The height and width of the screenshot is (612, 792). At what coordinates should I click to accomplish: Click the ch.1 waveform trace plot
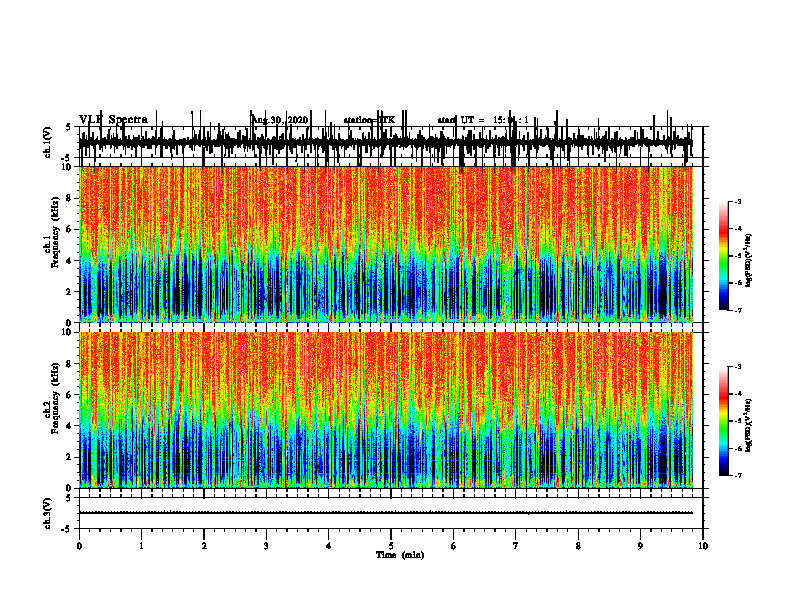(386, 142)
